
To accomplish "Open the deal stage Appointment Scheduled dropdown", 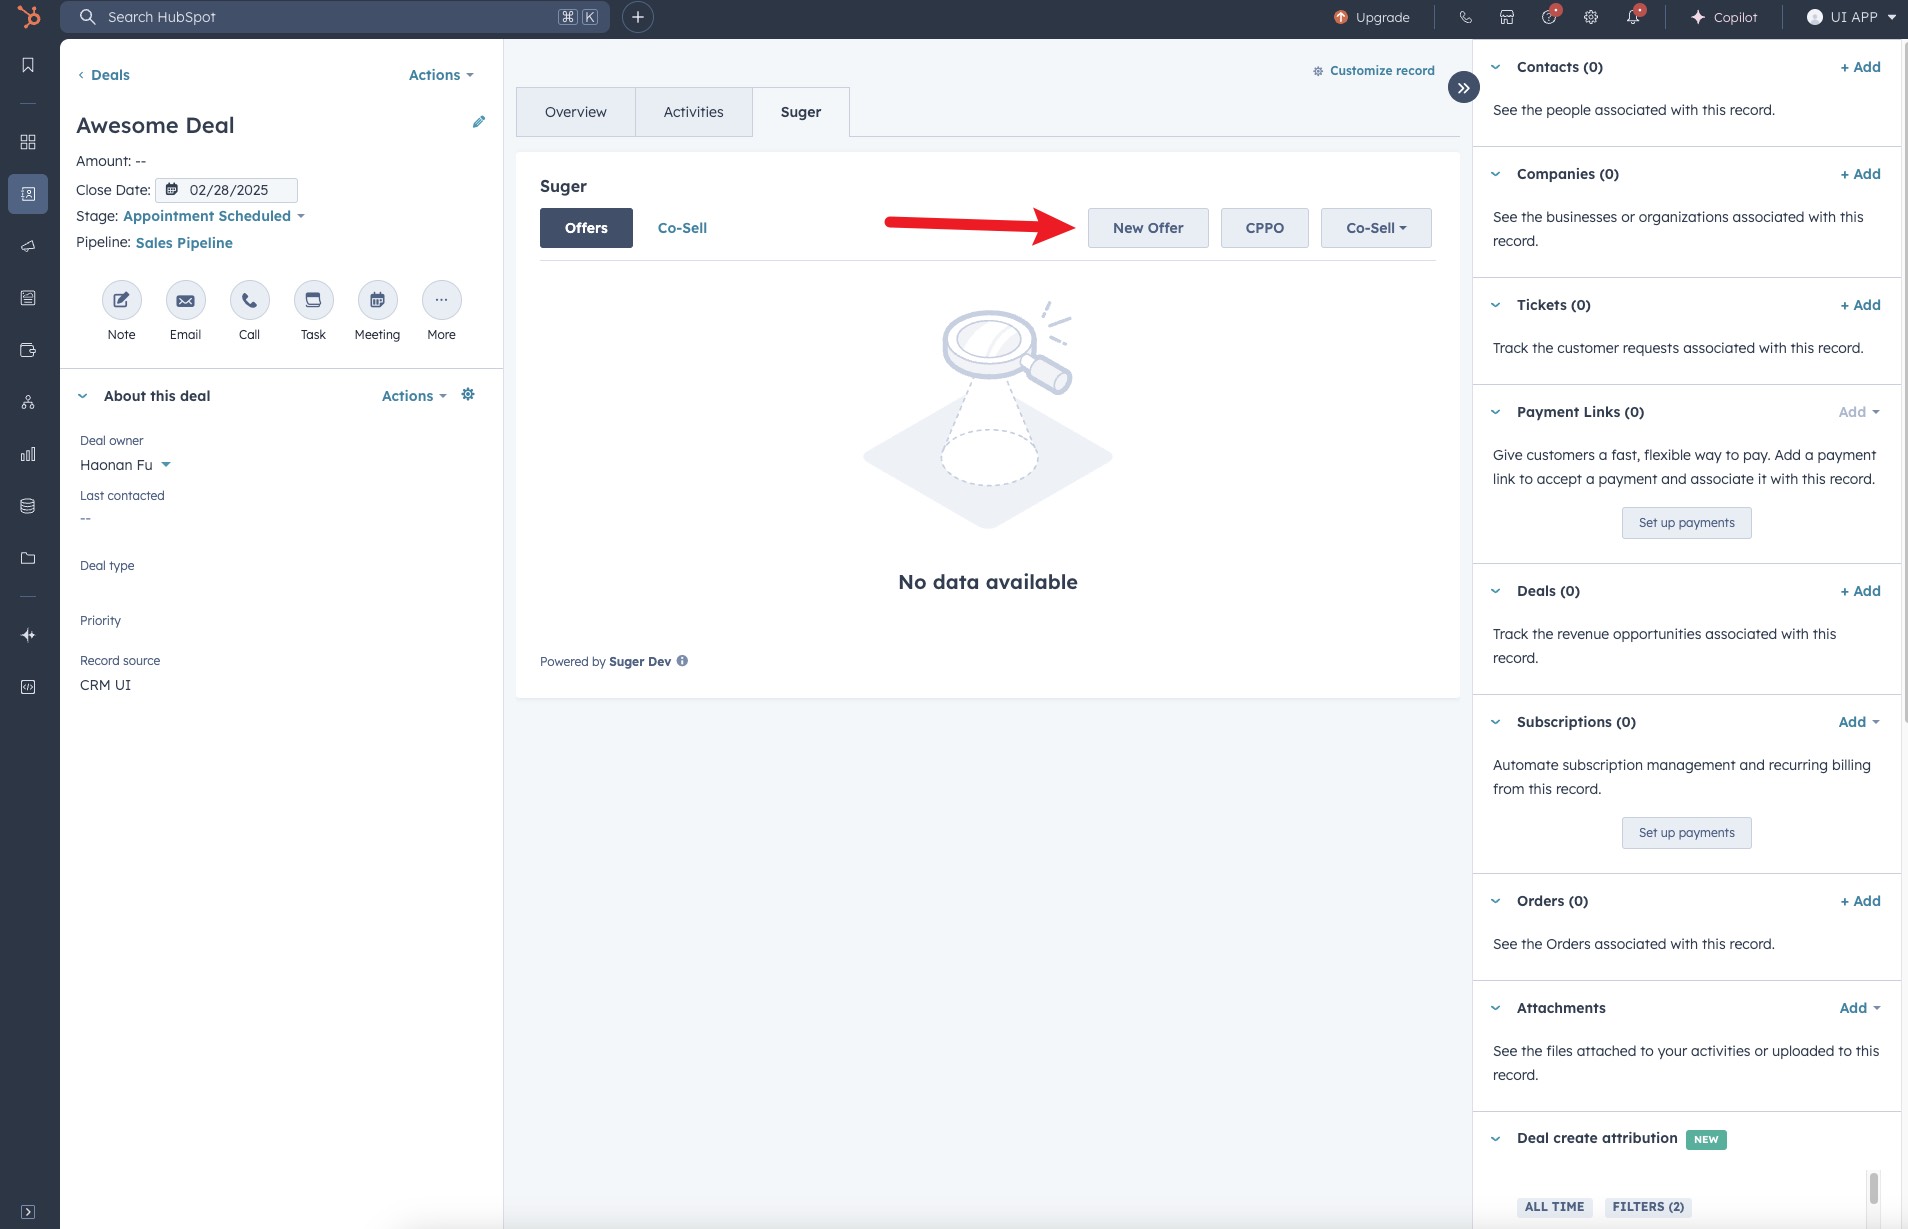I will pos(213,216).
